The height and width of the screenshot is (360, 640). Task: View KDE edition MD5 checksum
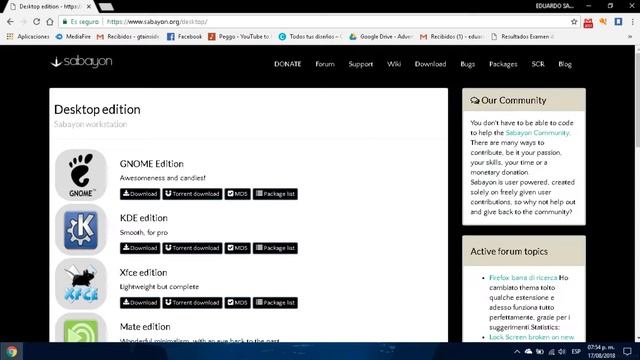(x=237, y=248)
